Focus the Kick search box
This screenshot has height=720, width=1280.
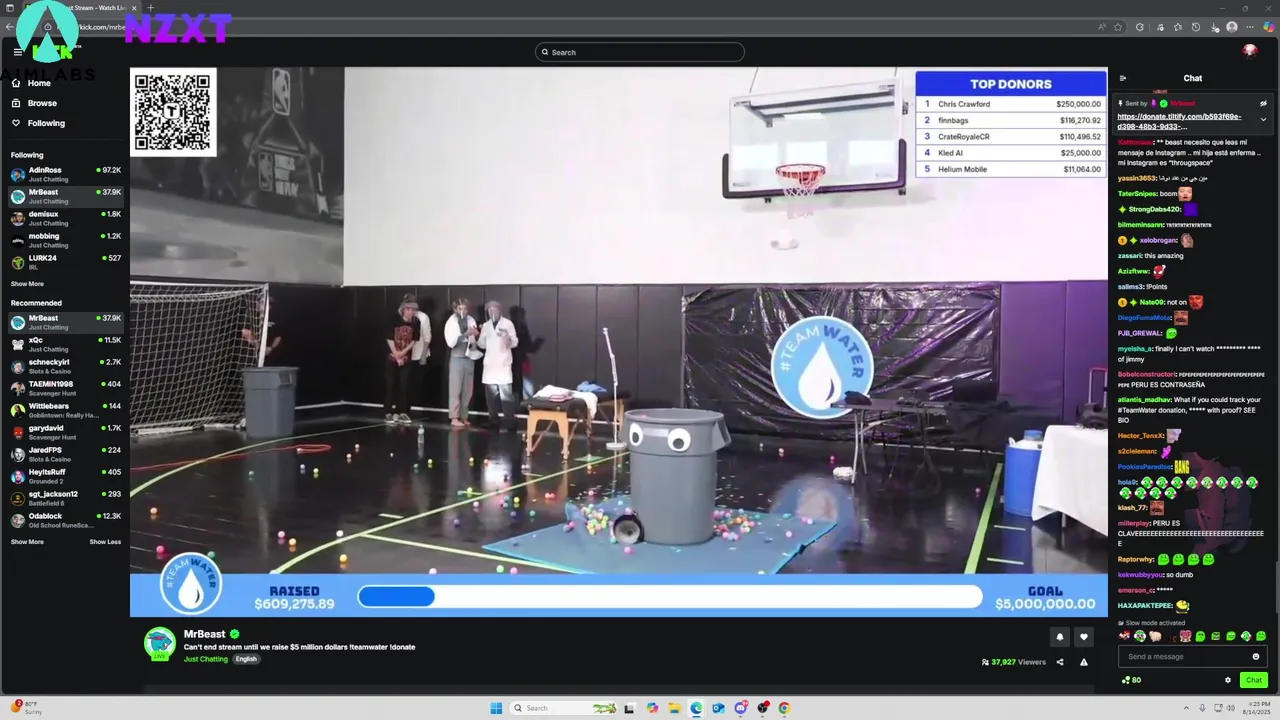[x=640, y=52]
